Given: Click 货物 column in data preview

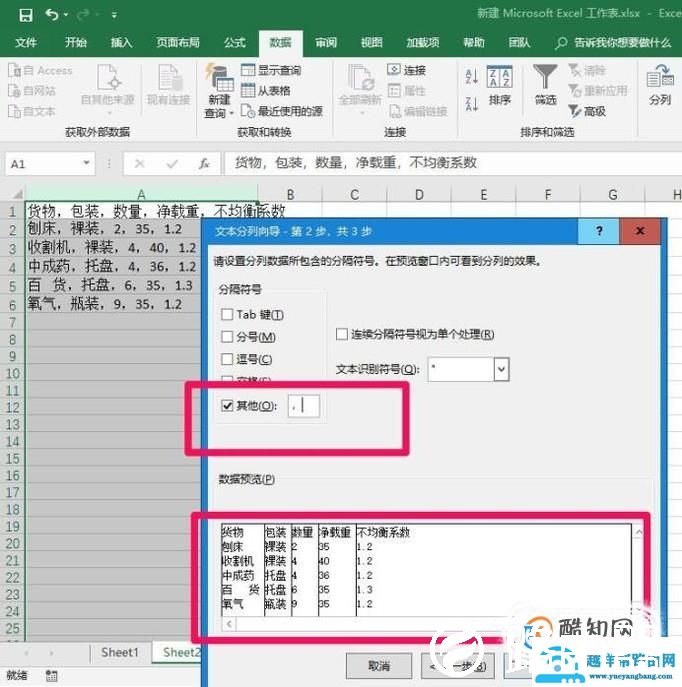Looking at the screenshot, I should tap(243, 568).
